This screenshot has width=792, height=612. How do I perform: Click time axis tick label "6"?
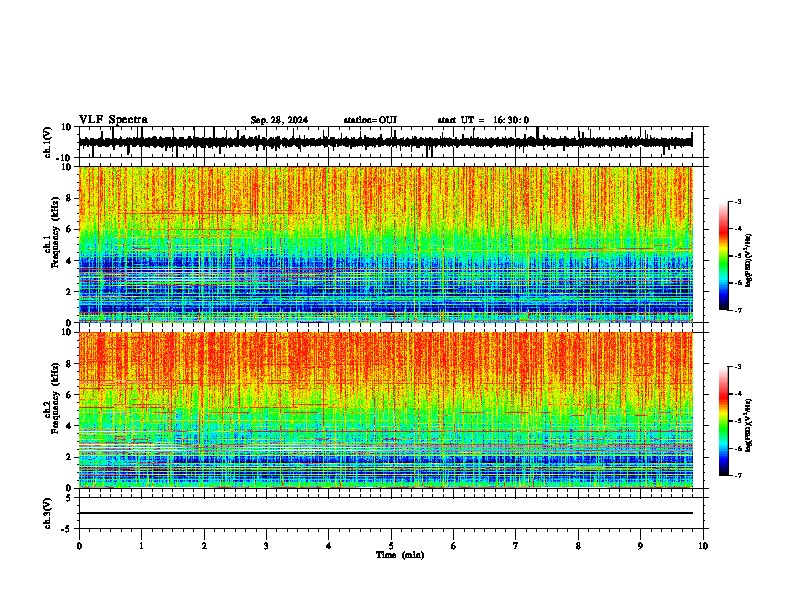[454, 546]
